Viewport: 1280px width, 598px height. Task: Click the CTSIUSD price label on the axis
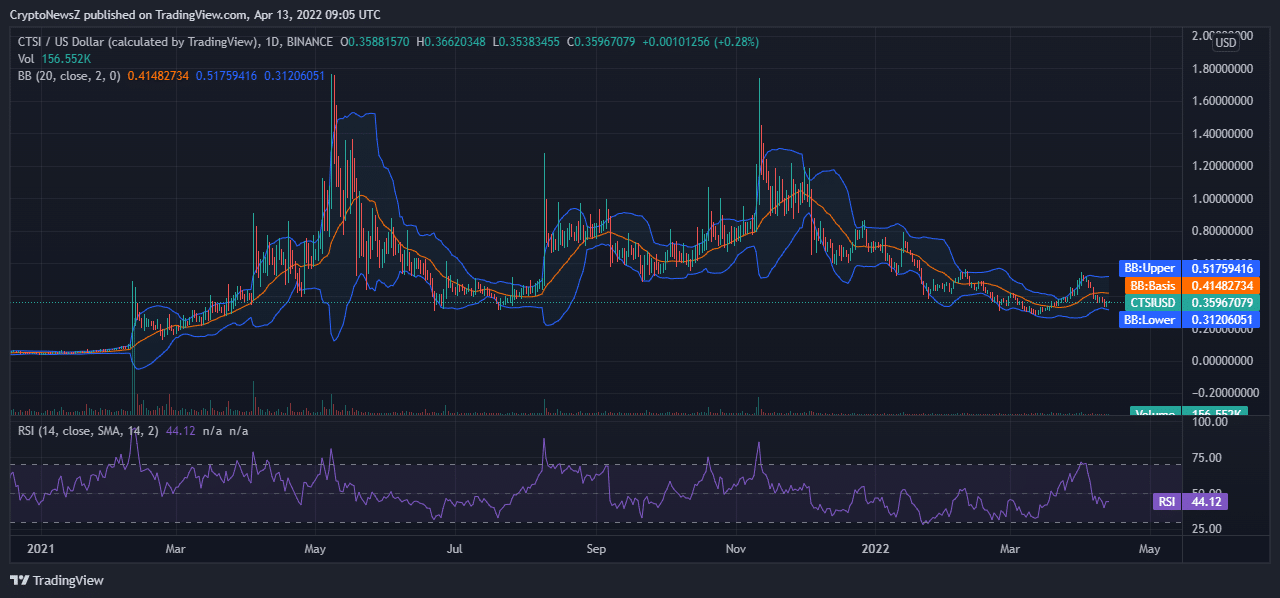click(x=1152, y=303)
